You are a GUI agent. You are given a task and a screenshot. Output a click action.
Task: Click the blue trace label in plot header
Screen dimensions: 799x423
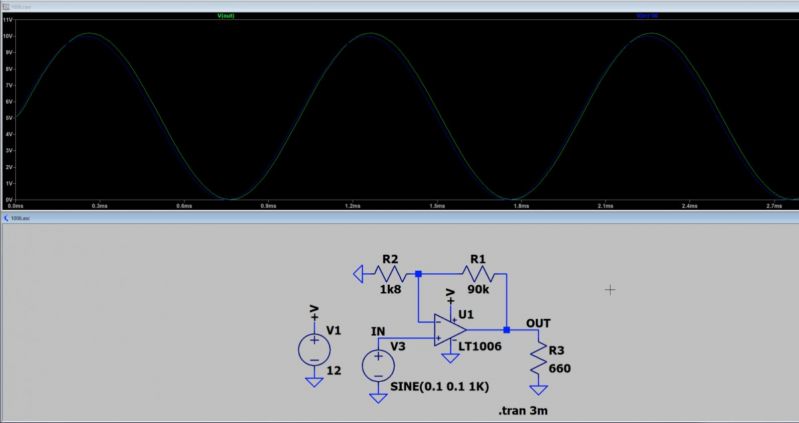pos(649,15)
